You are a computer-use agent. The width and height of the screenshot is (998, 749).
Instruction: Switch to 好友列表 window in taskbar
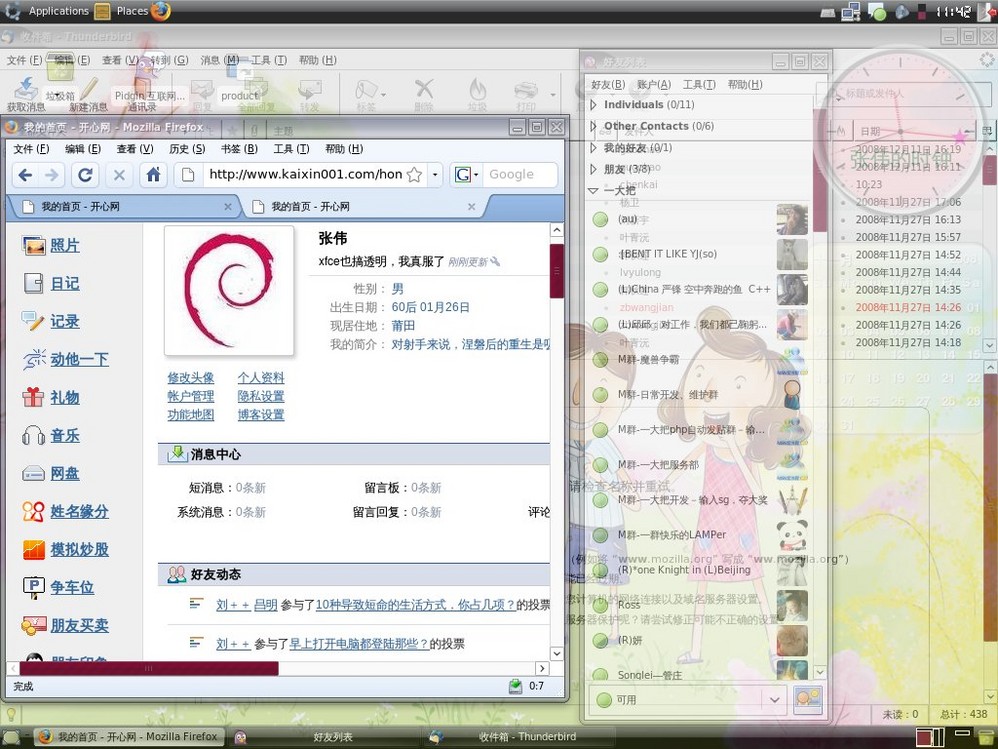(325, 736)
